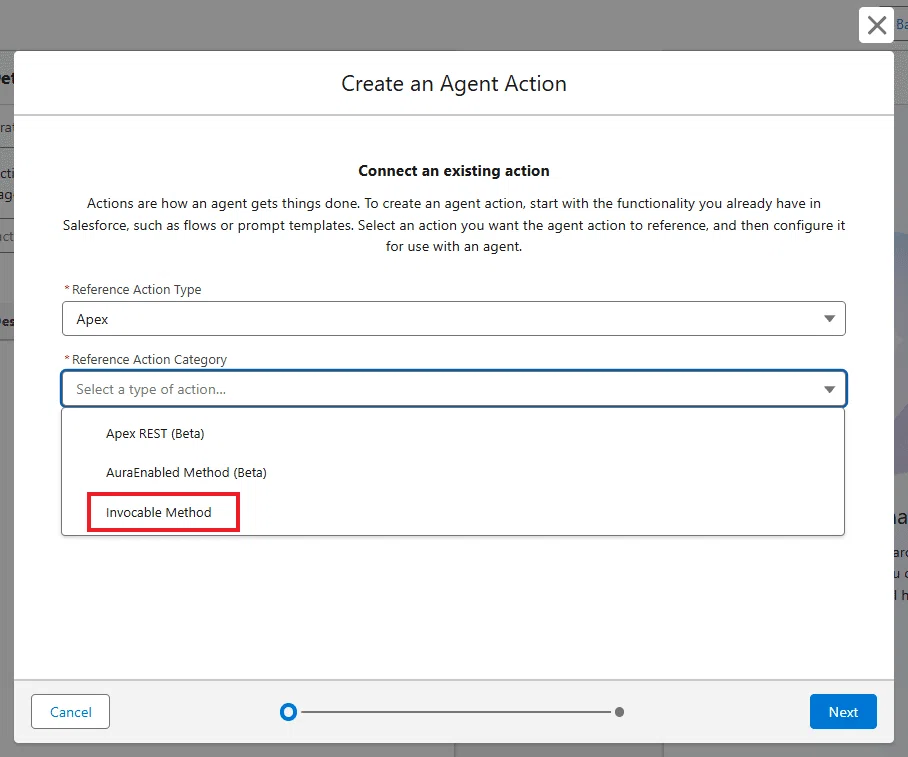Image resolution: width=908 pixels, height=757 pixels.
Task: Cancel the agent action creation
Action: click(x=71, y=711)
